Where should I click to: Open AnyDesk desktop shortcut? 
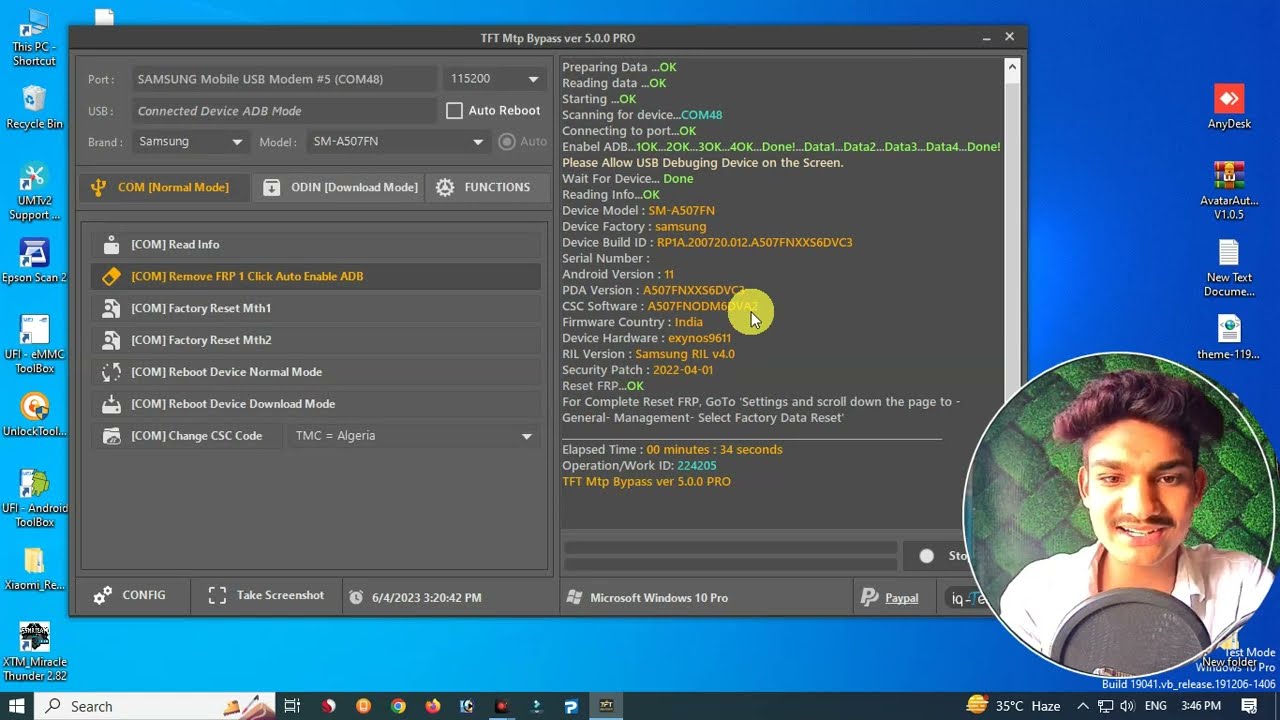point(1229,107)
